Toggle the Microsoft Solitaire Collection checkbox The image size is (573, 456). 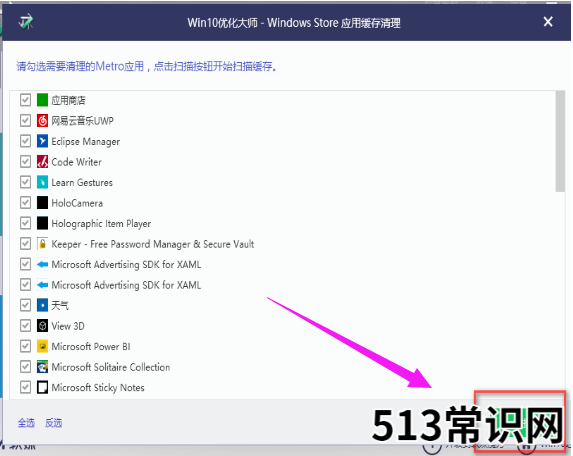[x=25, y=366]
